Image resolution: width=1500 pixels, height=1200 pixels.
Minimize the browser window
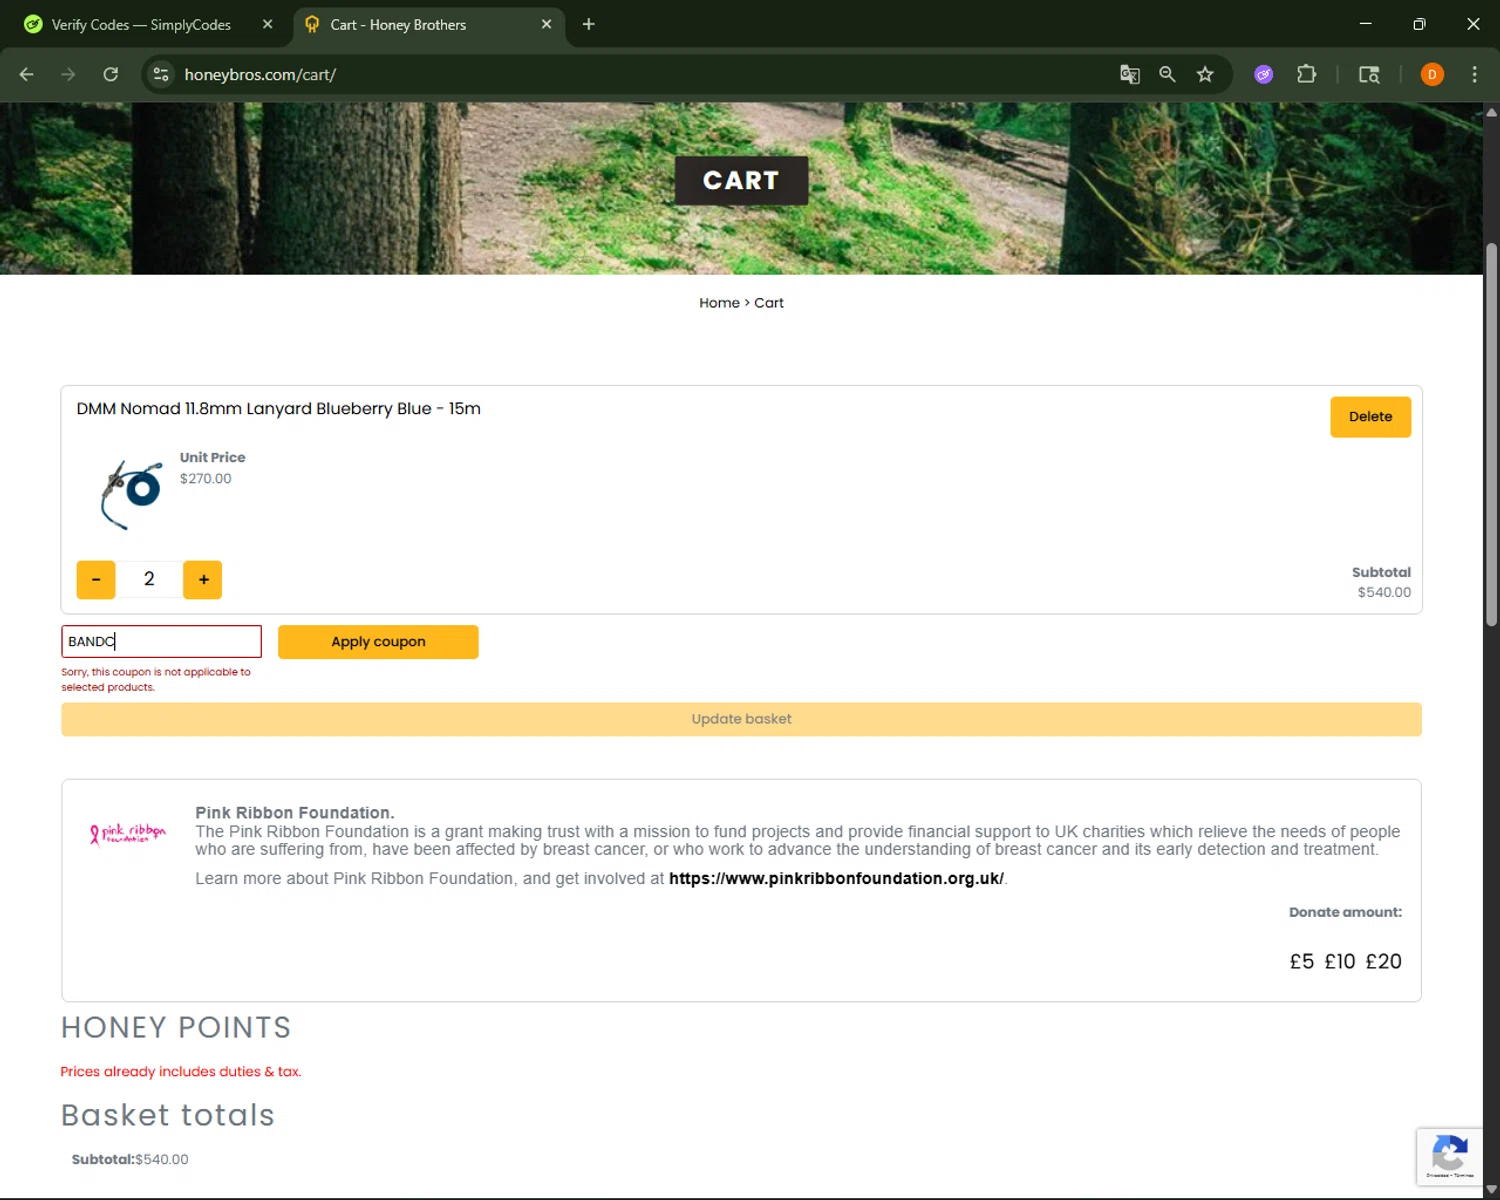point(1366,24)
